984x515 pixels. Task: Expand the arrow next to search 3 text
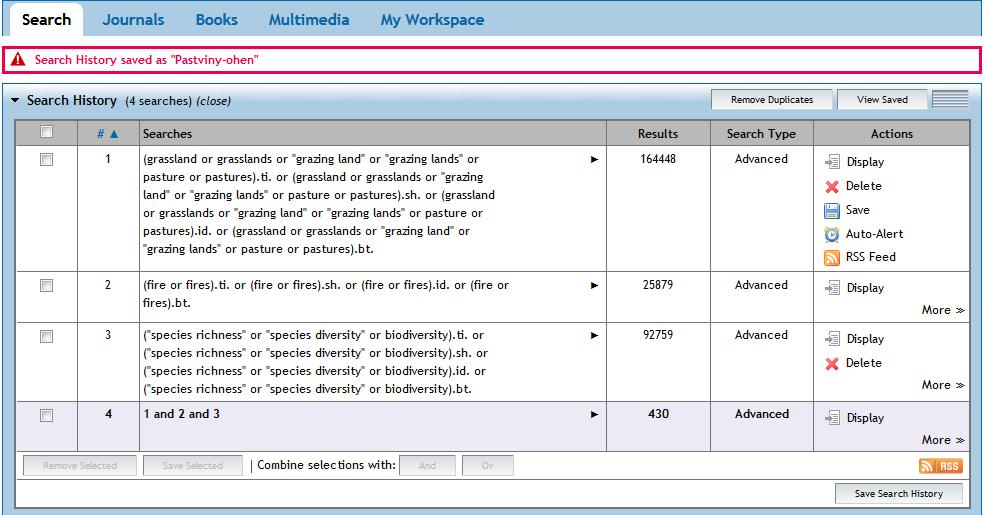point(594,336)
